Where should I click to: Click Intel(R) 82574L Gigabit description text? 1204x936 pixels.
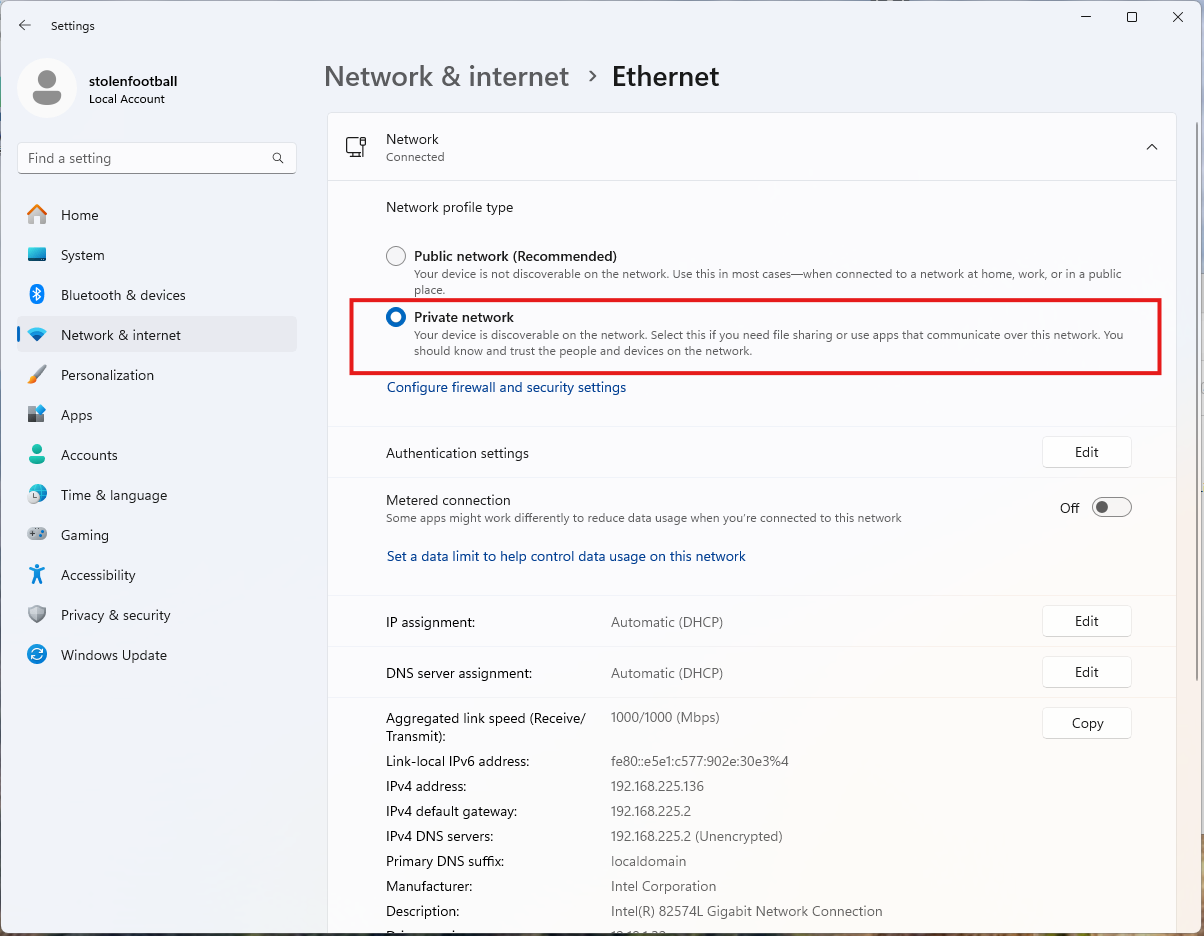coord(747,911)
